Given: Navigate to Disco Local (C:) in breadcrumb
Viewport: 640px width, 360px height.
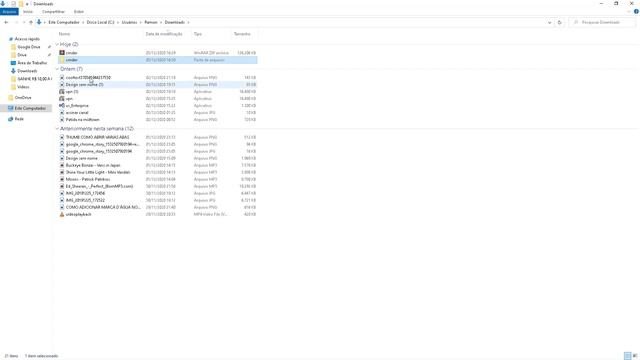Looking at the screenshot, I should 100,22.
